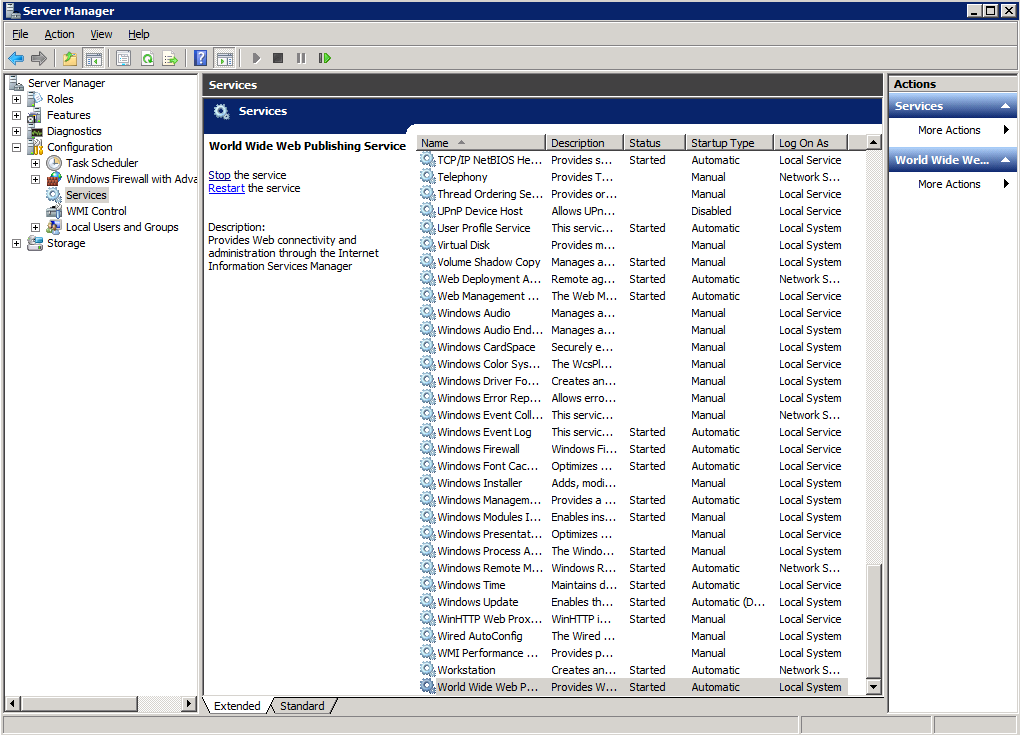Sort by the Status column header

pyautogui.click(x=654, y=142)
